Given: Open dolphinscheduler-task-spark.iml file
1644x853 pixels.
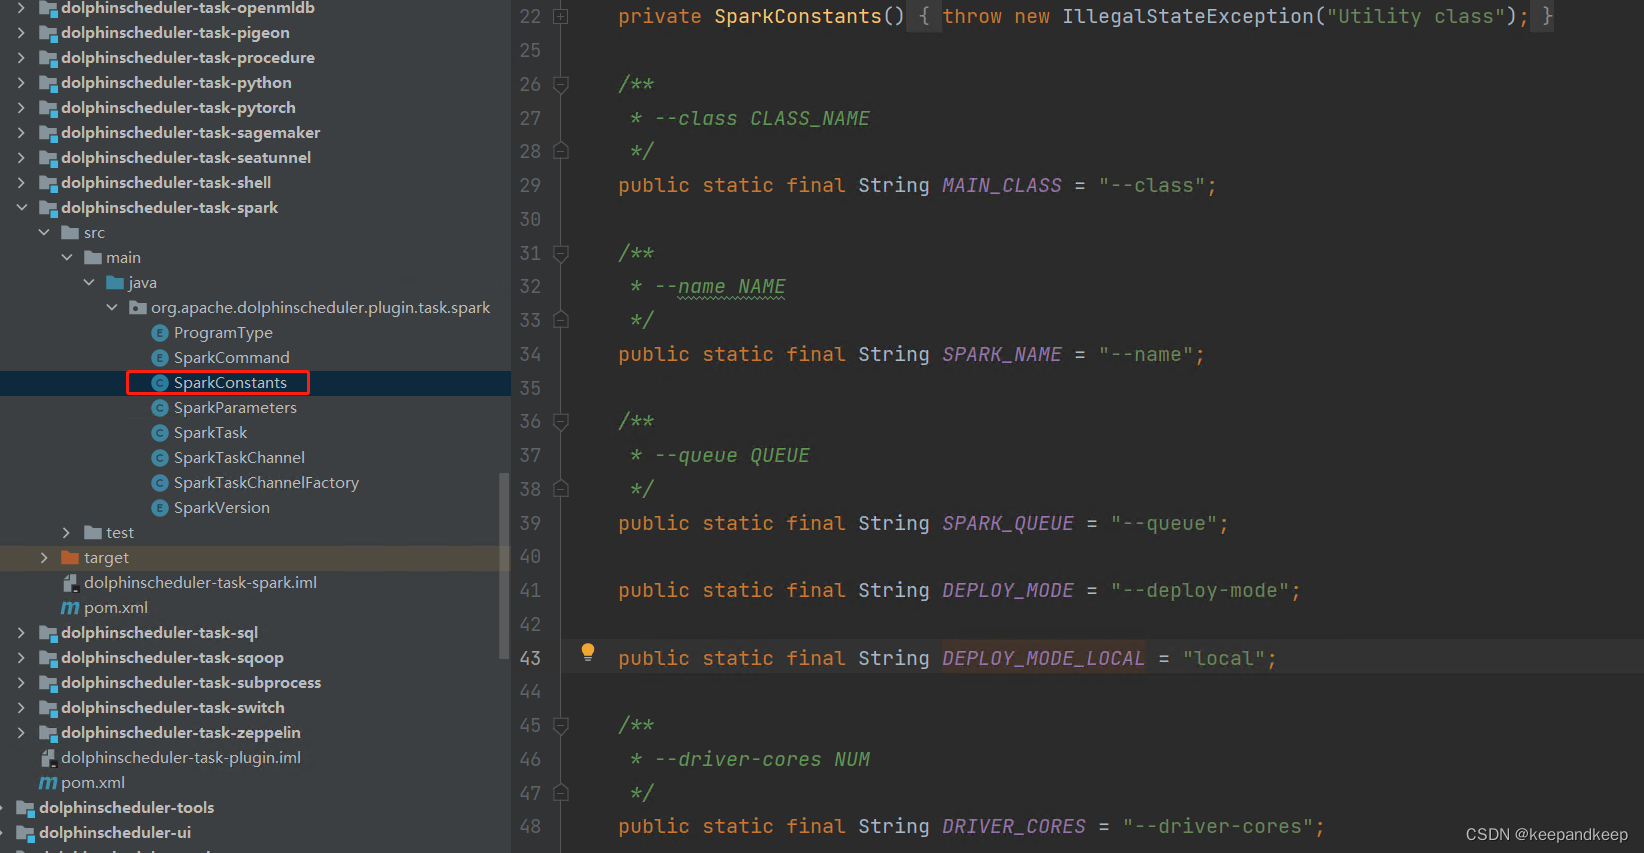Looking at the screenshot, I should click(x=200, y=583).
